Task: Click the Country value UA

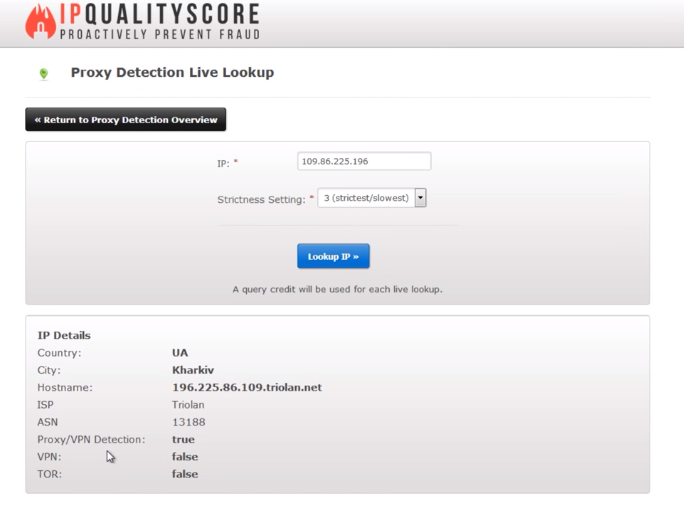Action: 180,353
